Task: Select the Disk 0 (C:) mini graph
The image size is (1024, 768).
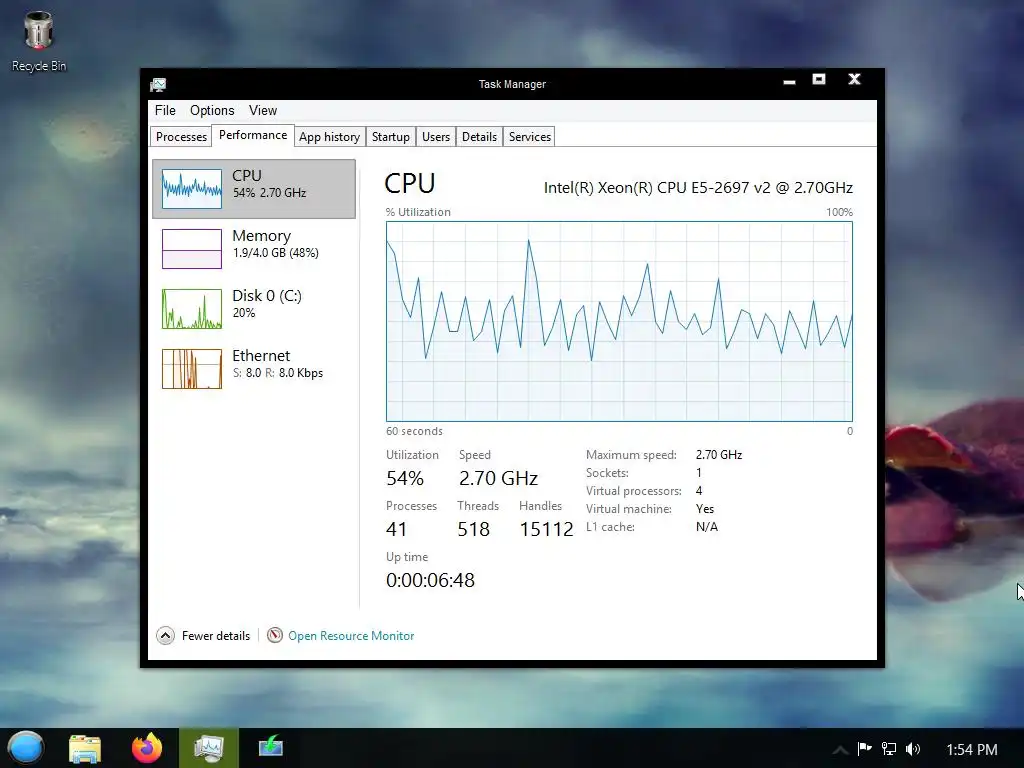Action: tap(192, 309)
